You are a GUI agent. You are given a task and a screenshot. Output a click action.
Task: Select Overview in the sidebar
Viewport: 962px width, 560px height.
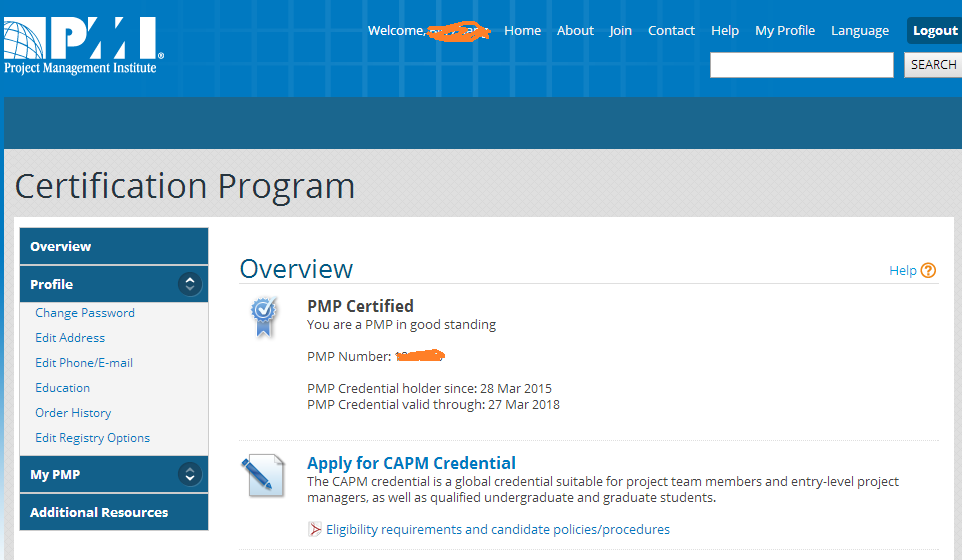pos(114,247)
